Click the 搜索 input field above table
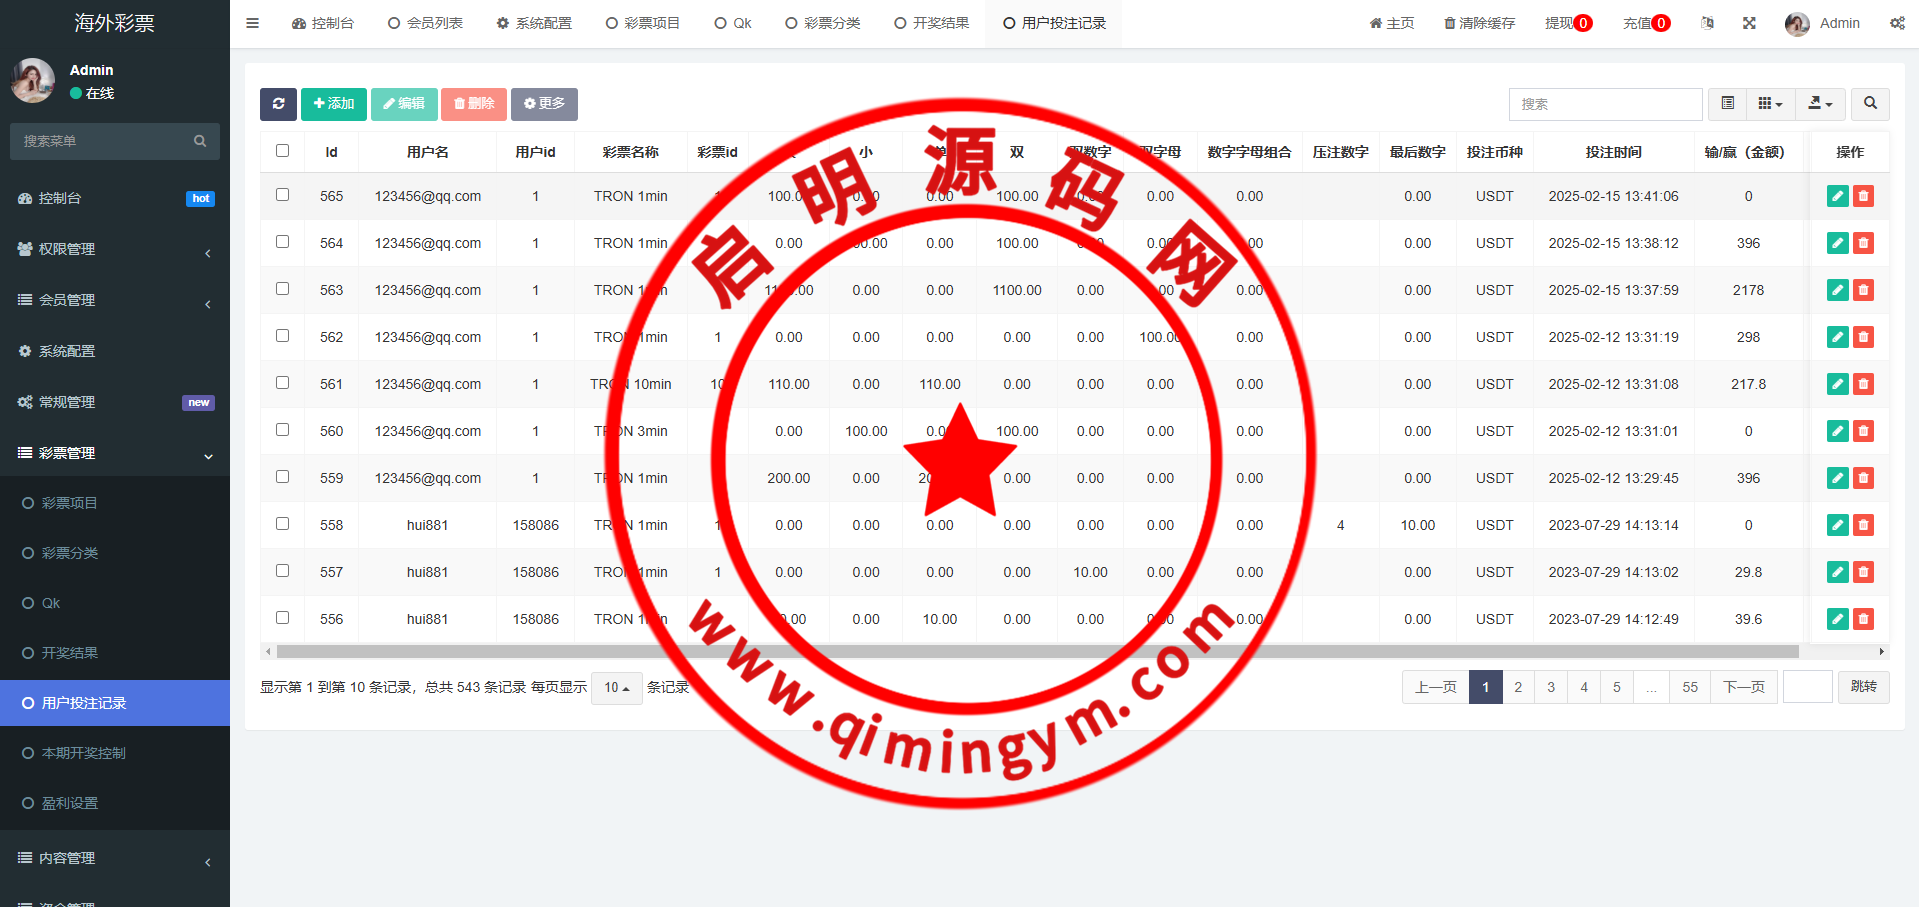1919x907 pixels. [x=1605, y=104]
